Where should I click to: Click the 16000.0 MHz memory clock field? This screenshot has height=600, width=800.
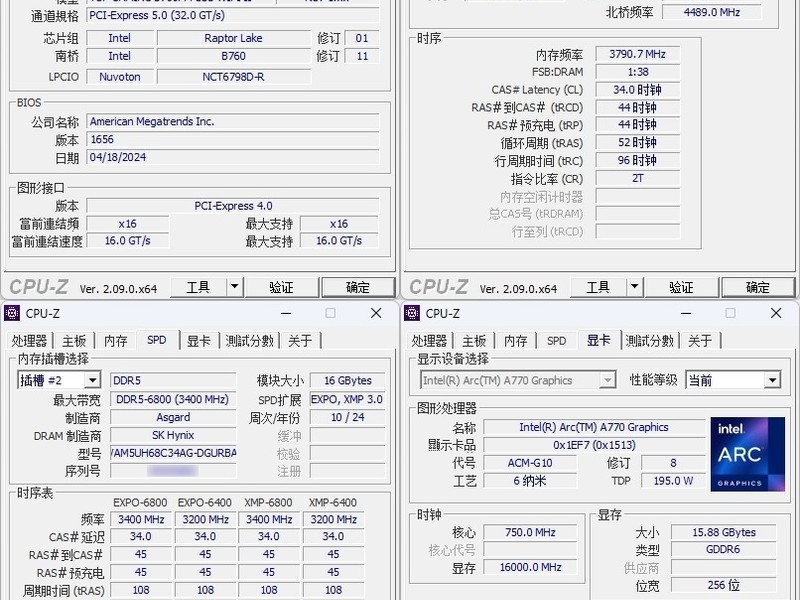(x=530, y=567)
